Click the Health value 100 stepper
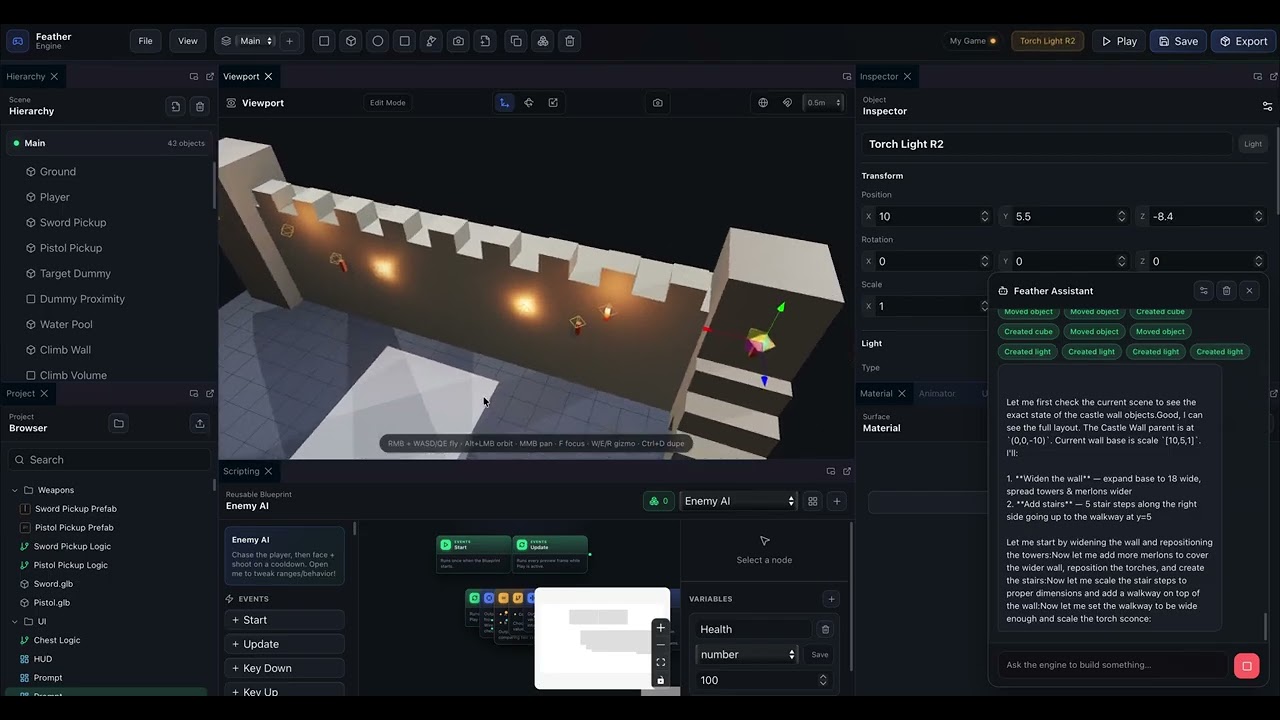Viewport: 1280px width, 720px height. pyautogui.click(x=823, y=680)
